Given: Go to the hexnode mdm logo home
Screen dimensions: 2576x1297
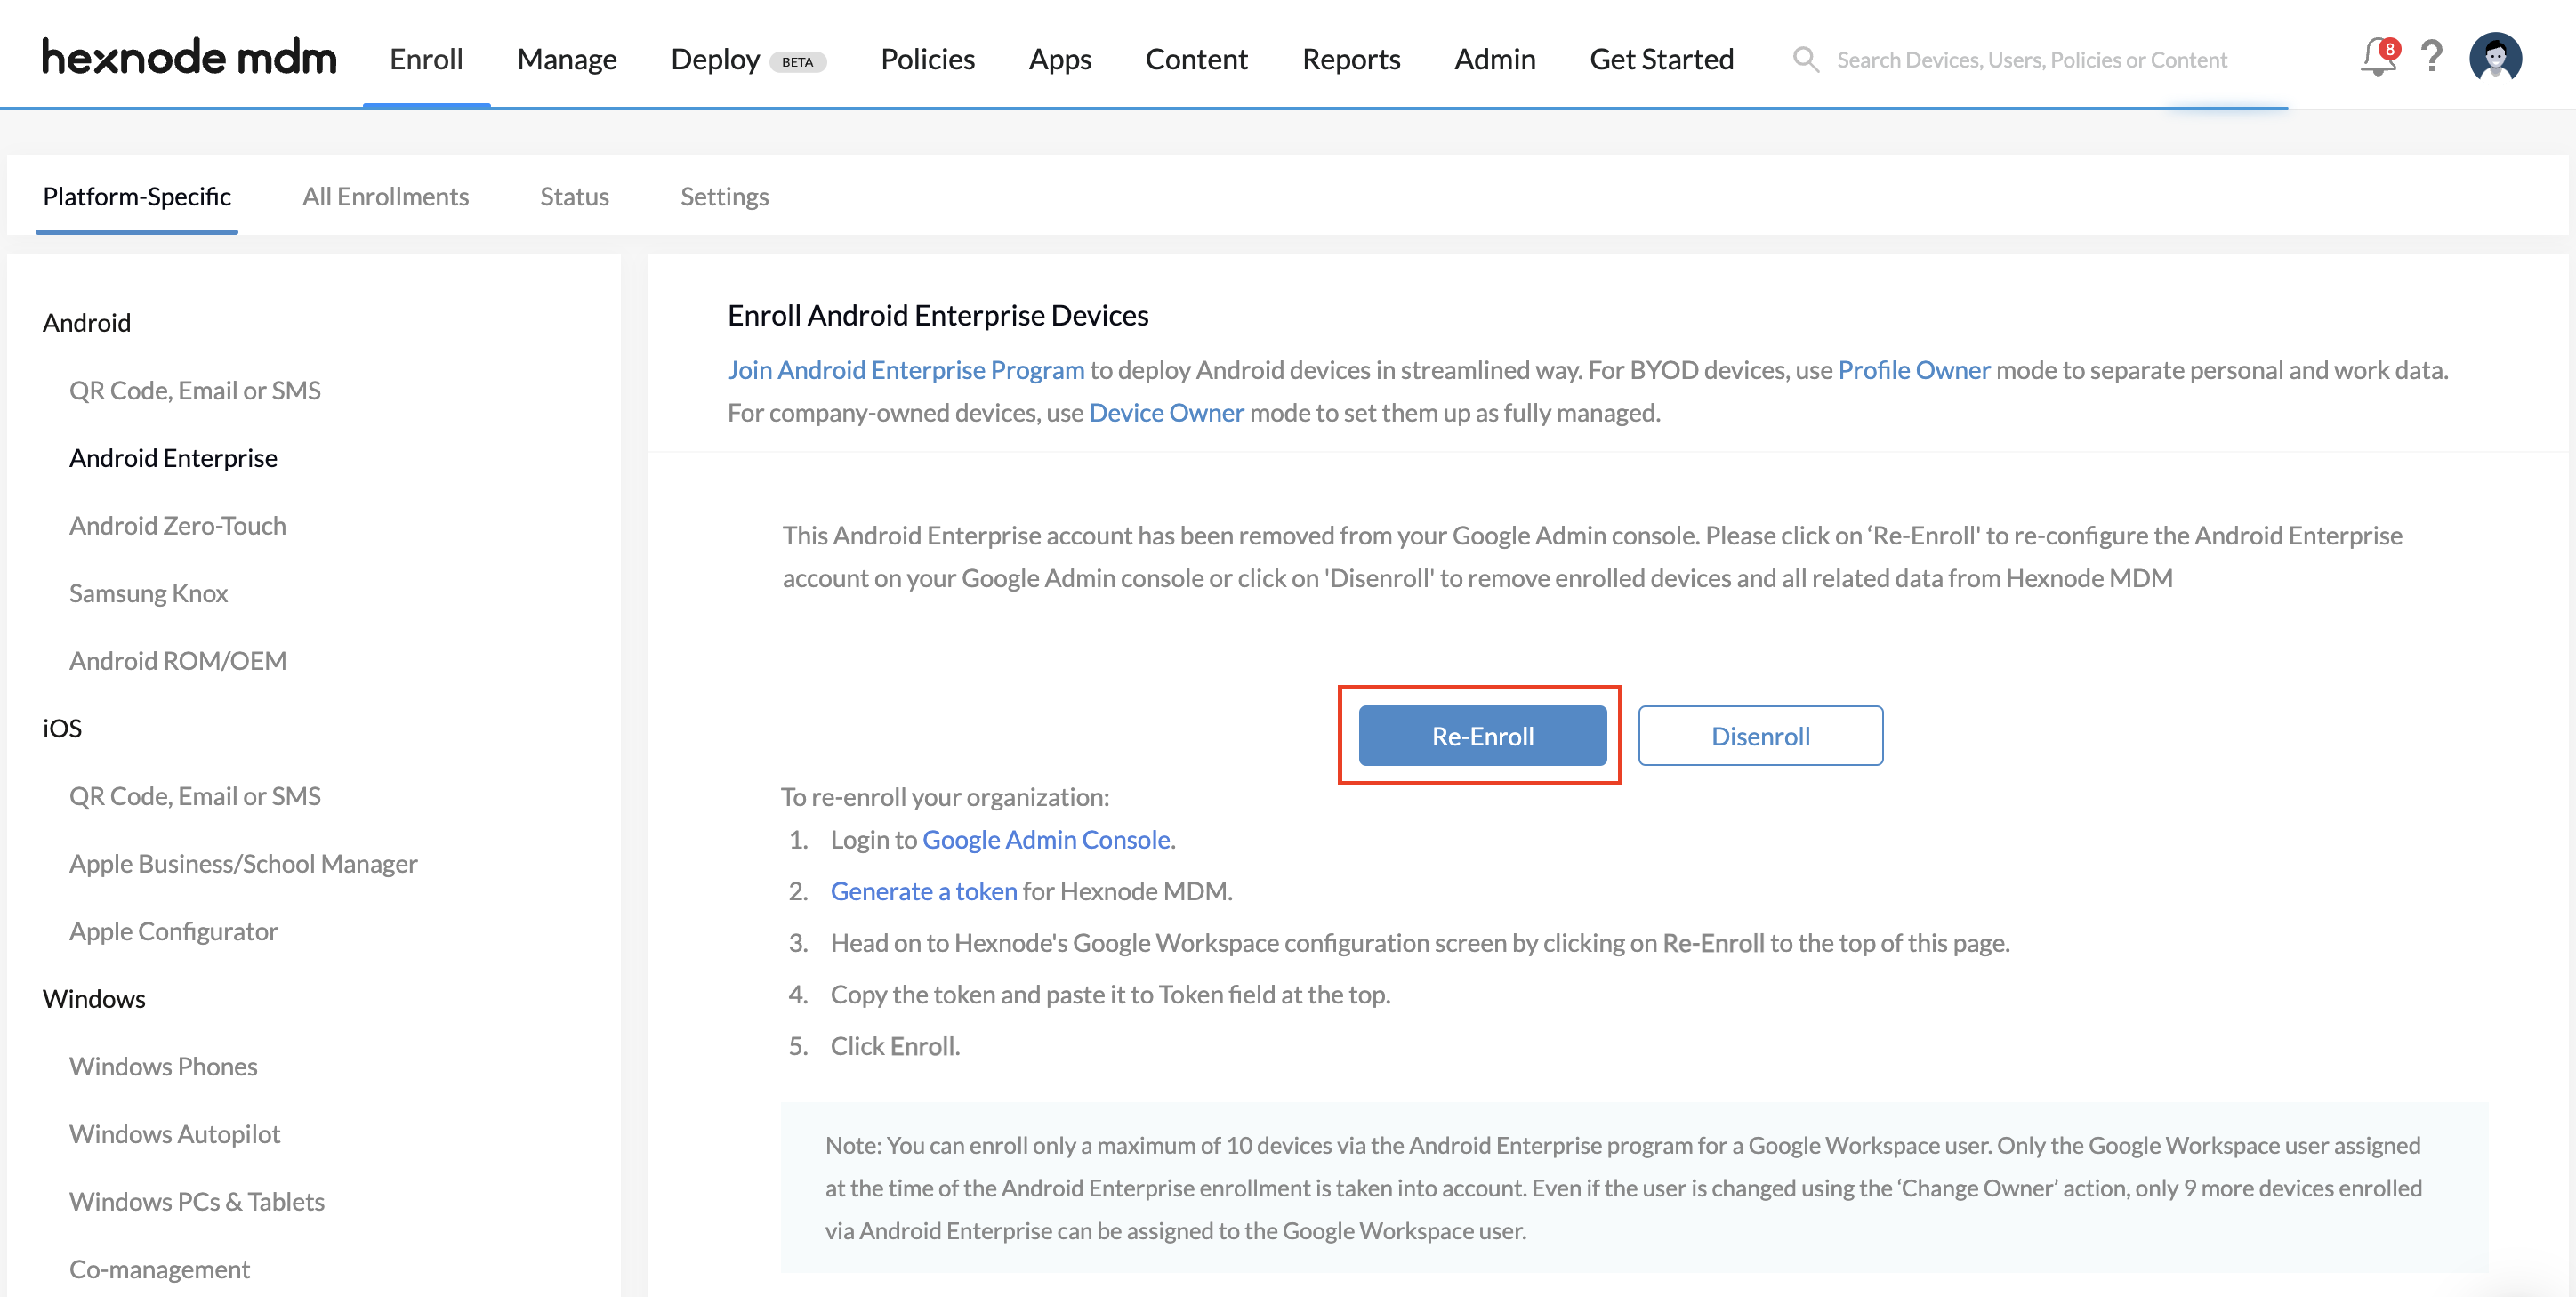Looking at the screenshot, I should tap(189, 57).
